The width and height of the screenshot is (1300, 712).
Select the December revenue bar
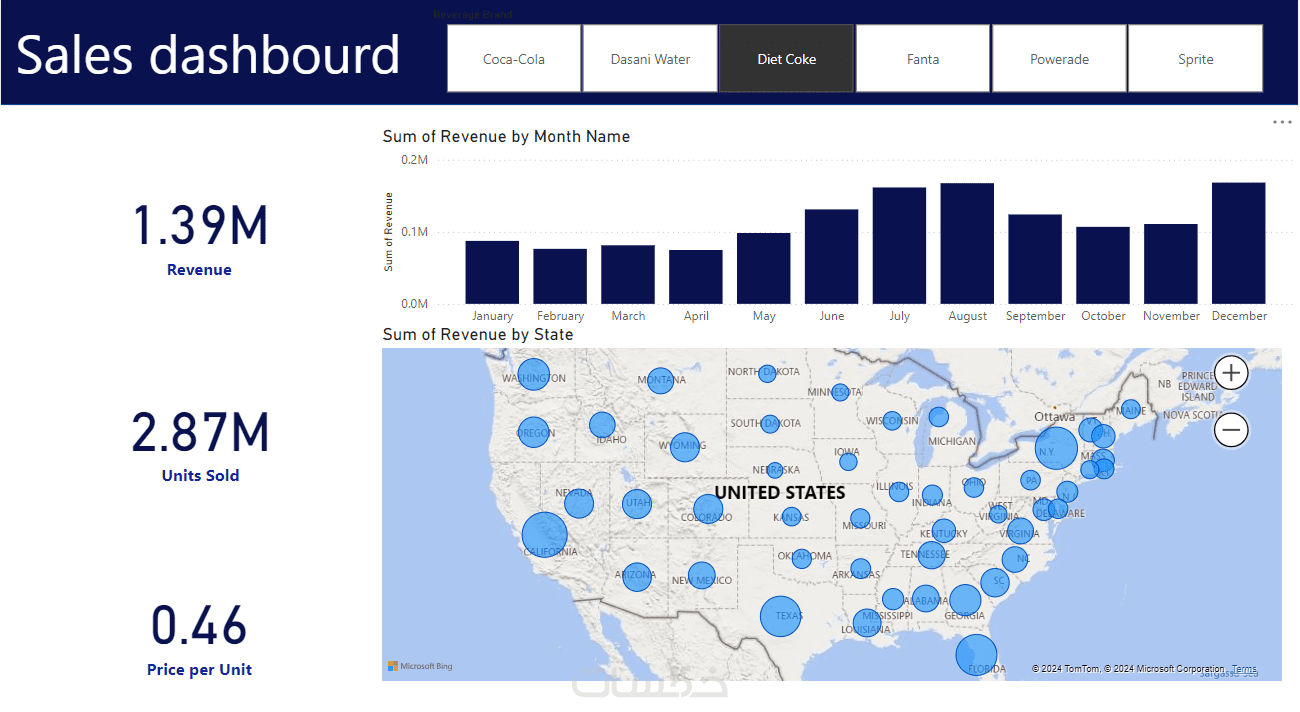pyautogui.click(x=1238, y=243)
